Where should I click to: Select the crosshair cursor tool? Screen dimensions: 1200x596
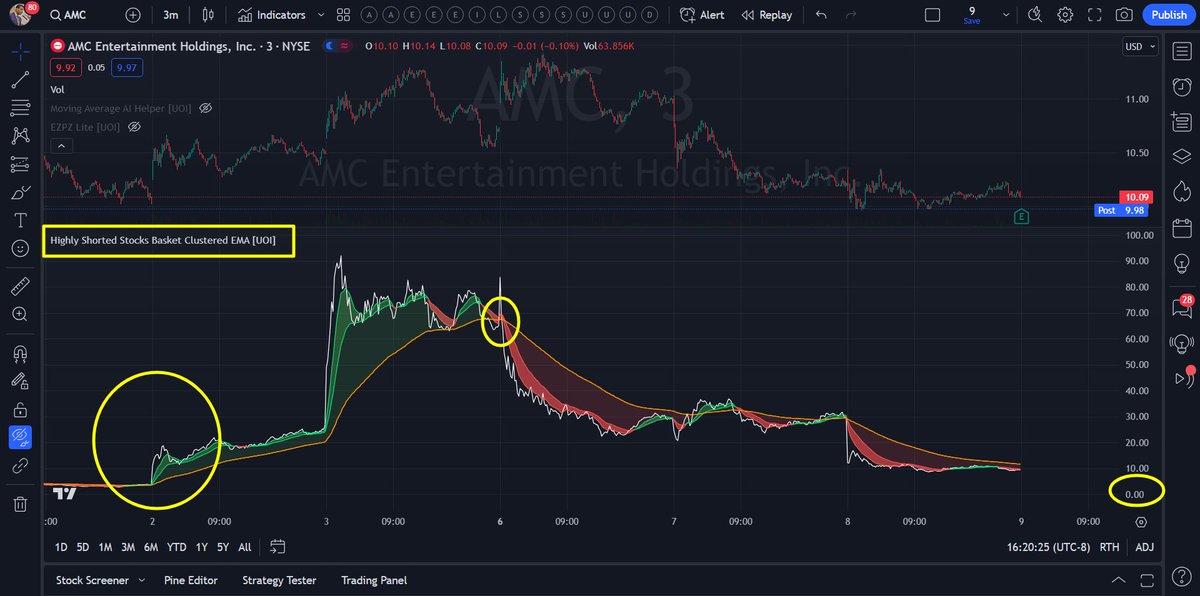click(x=20, y=51)
